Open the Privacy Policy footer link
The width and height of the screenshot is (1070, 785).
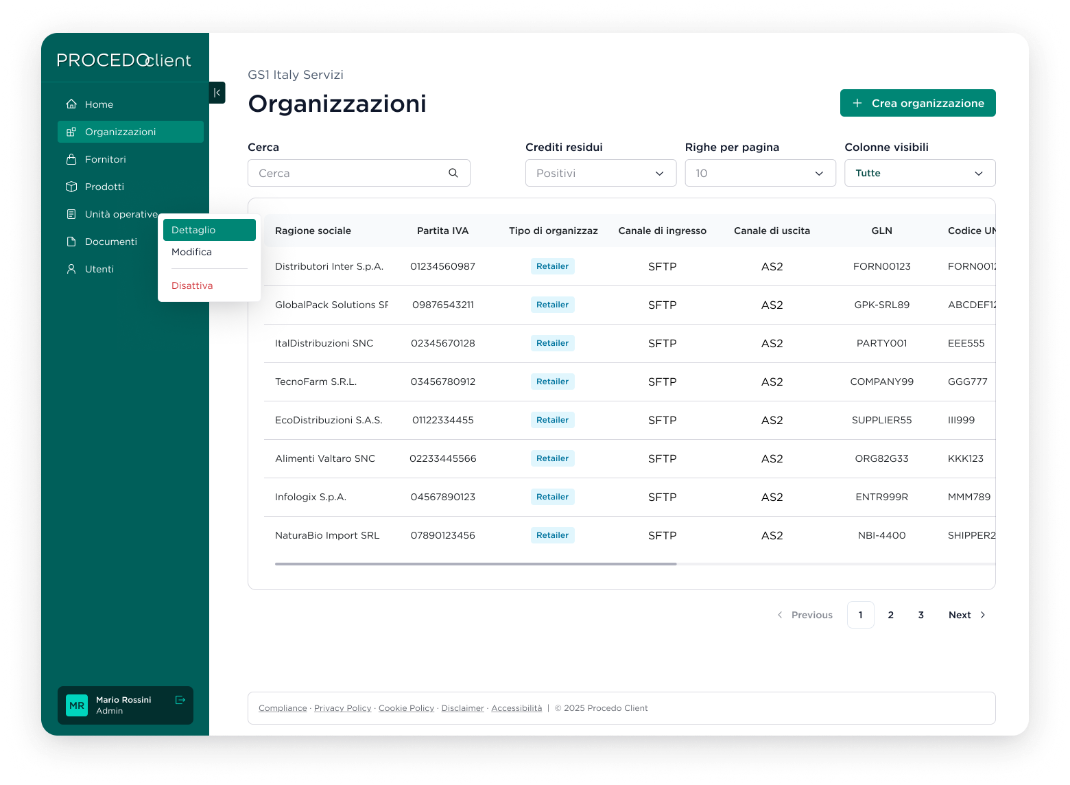(x=343, y=709)
